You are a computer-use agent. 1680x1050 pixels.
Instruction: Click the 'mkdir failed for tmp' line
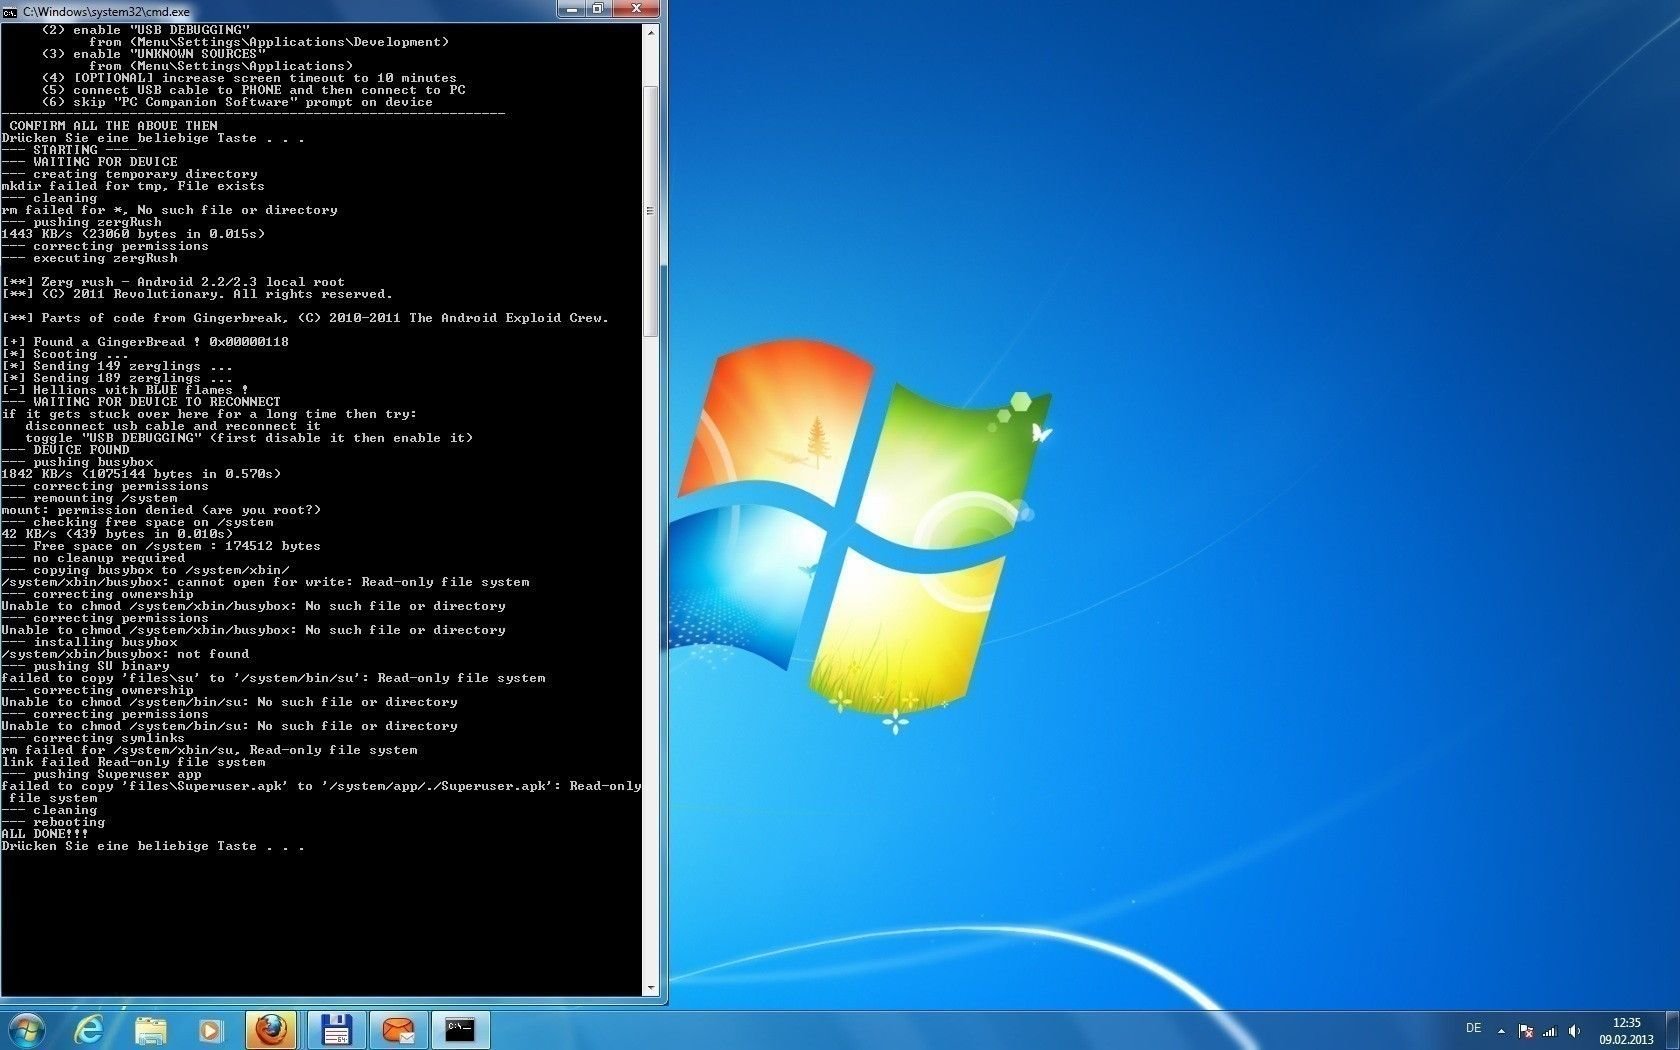pos(133,186)
